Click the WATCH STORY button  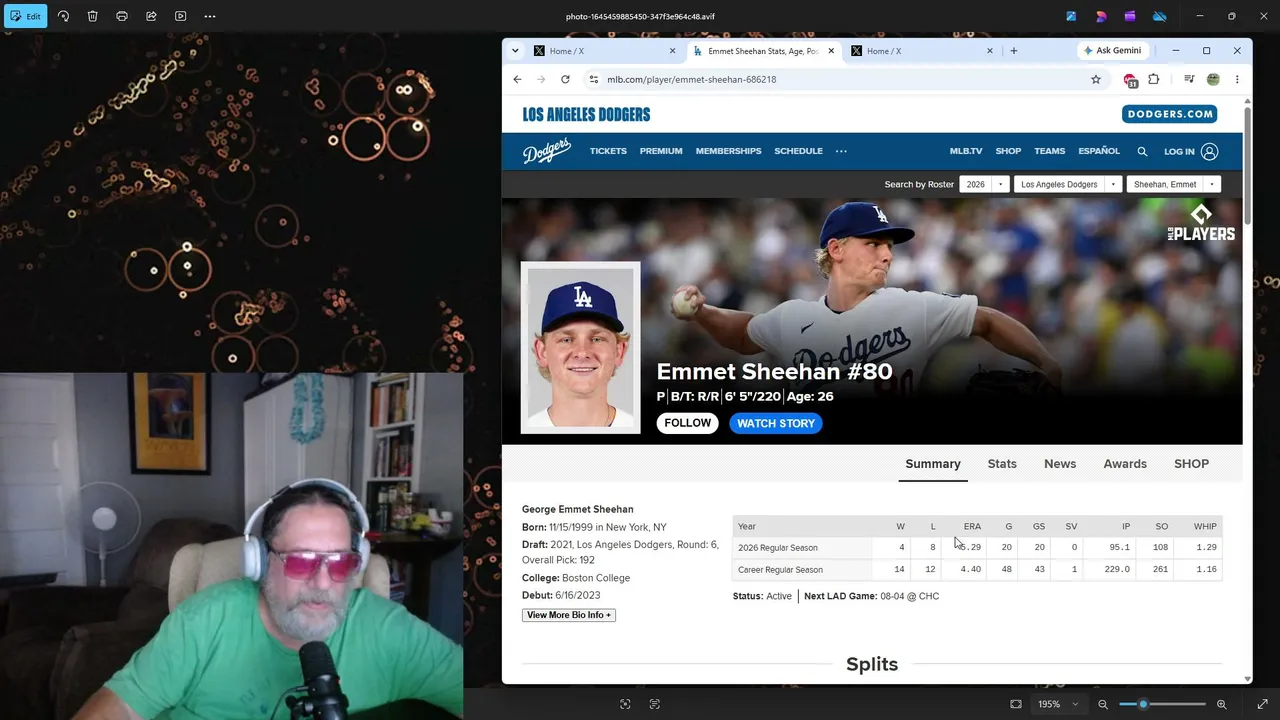pos(776,423)
